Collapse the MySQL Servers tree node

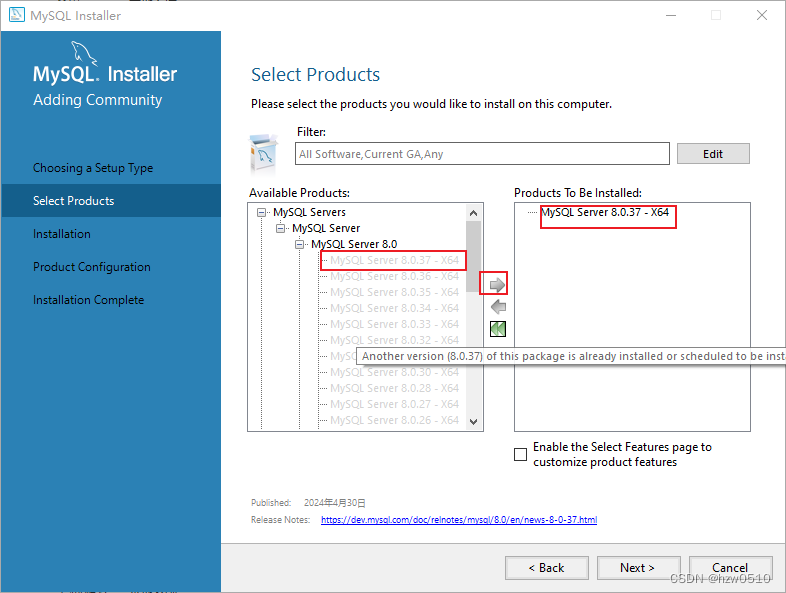tap(261, 213)
